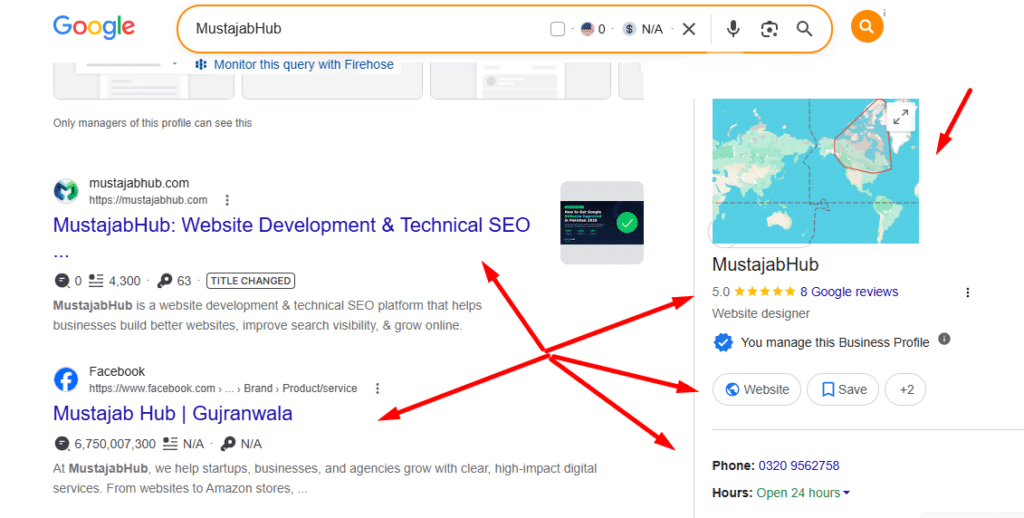
Task: Click the Facebook logo icon
Action: pyautogui.click(x=66, y=380)
